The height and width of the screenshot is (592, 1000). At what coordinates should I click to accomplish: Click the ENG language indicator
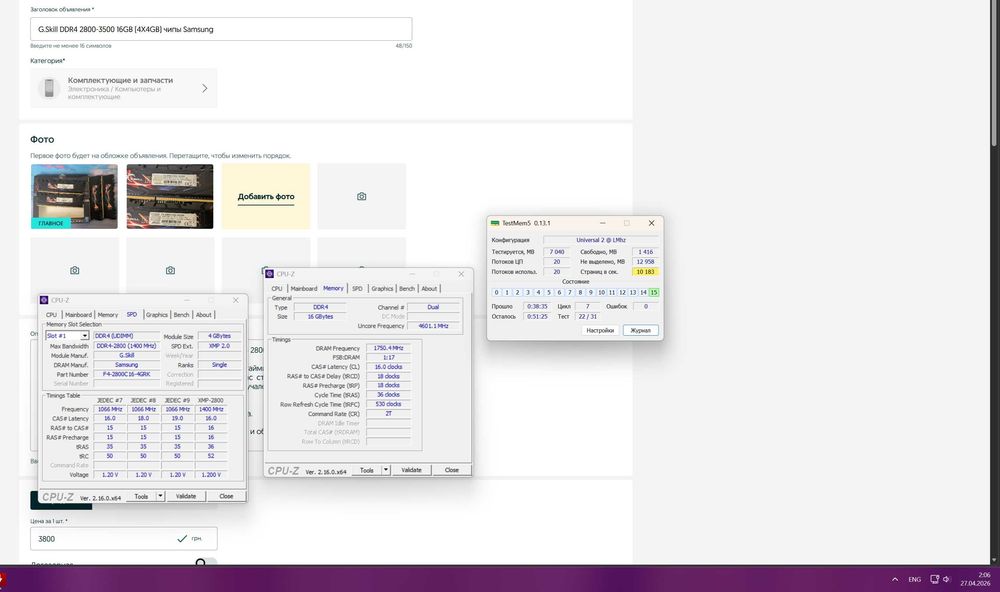pyautogui.click(x=915, y=579)
